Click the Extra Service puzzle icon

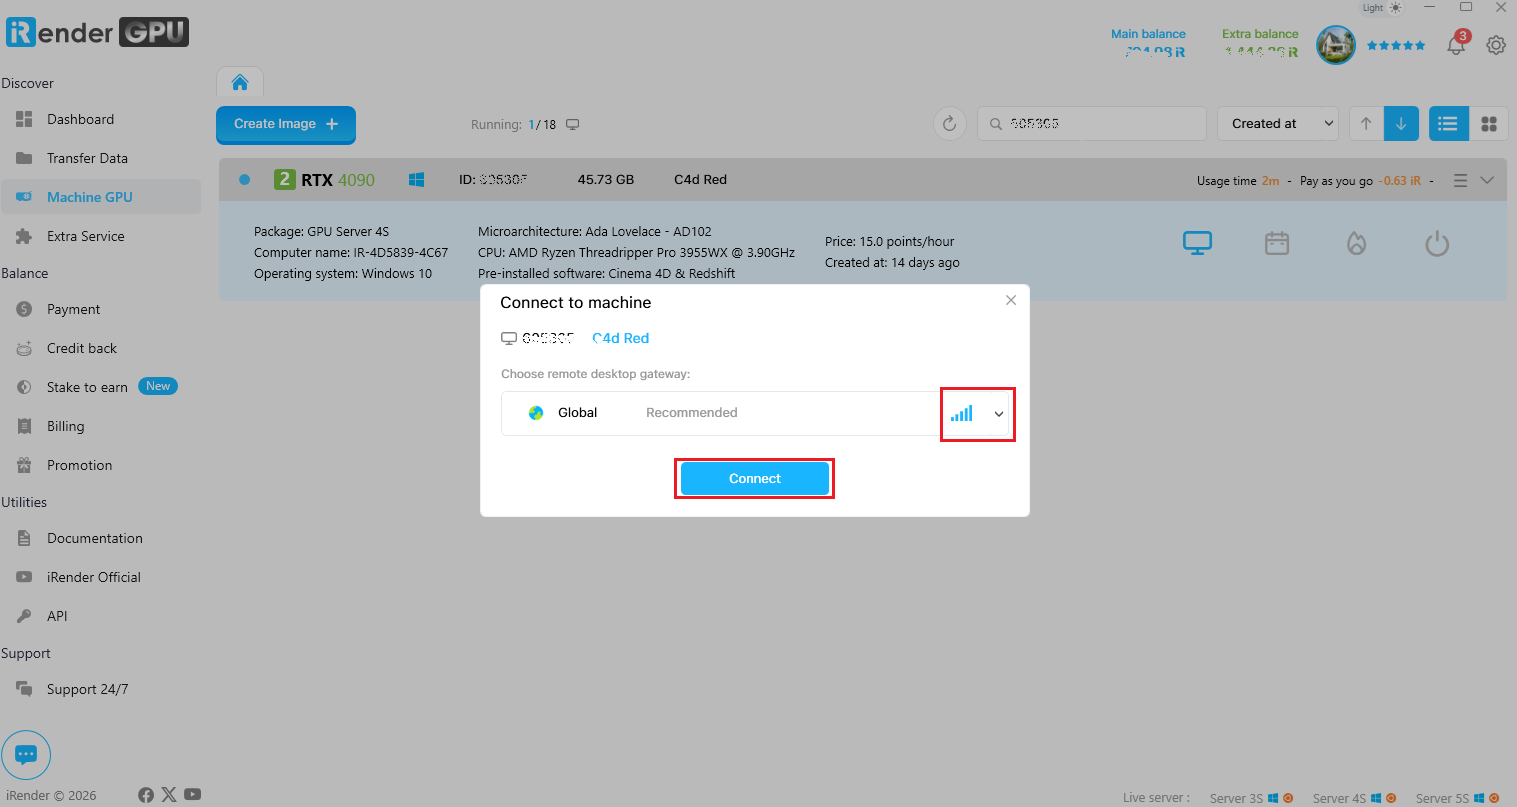pos(24,236)
